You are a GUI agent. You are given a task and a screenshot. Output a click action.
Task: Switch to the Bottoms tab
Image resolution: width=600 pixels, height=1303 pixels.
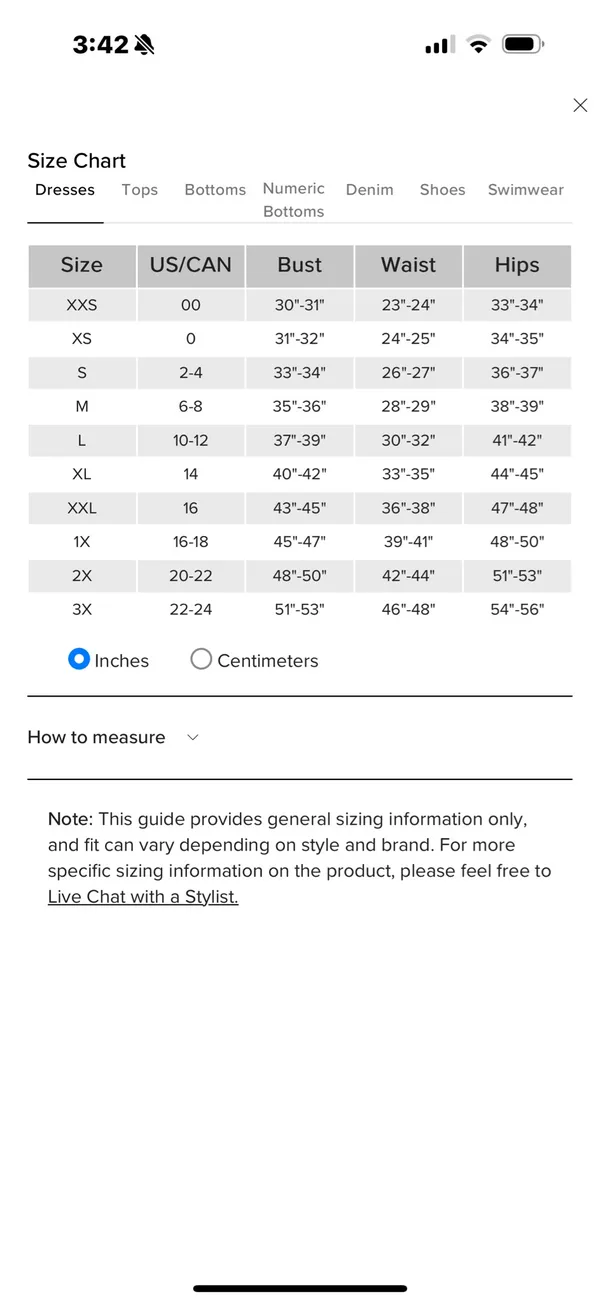tap(215, 189)
